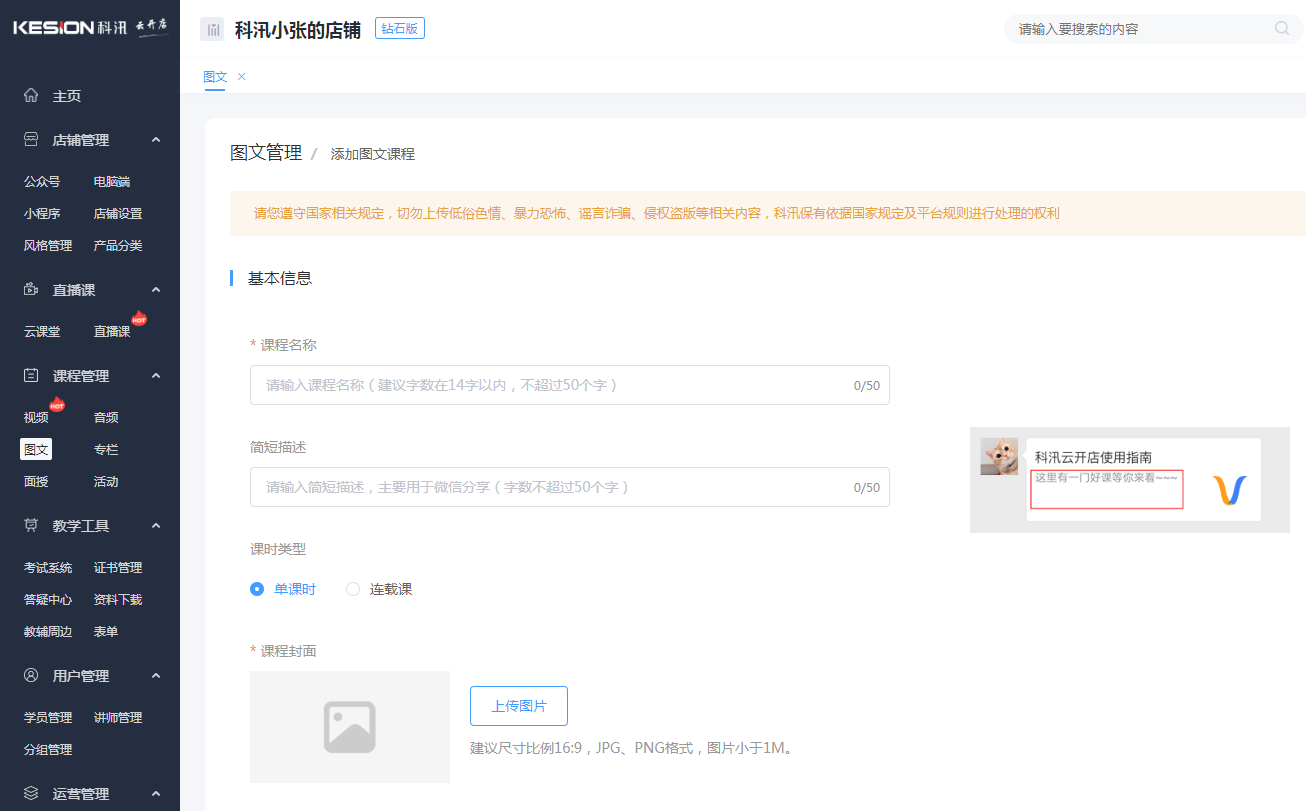Click the 店铺管理 storefront icon
Image resolution: width=1306 pixels, height=811 pixels.
30,140
